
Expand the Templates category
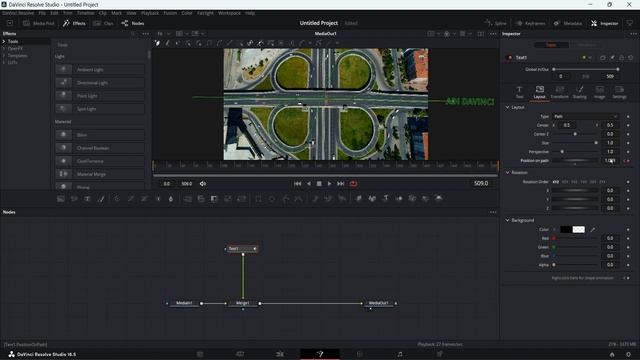pyautogui.click(x=4, y=56)
